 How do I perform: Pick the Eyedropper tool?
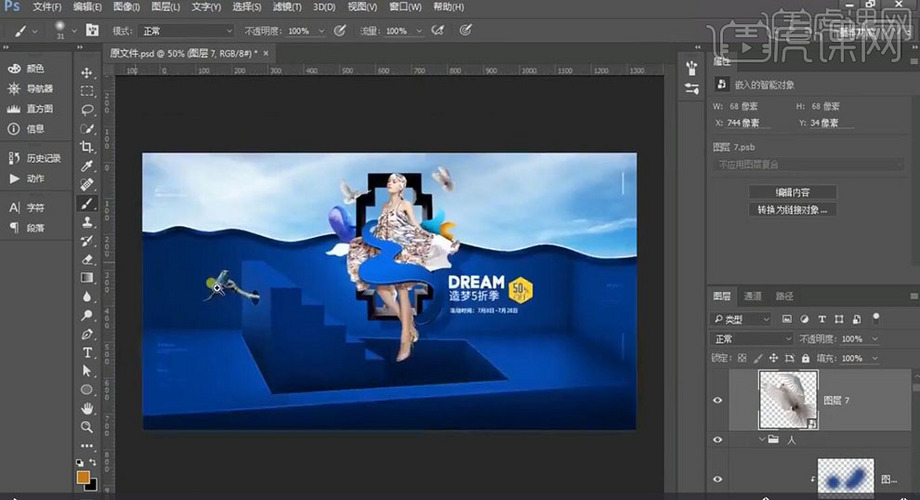(87, 166)
